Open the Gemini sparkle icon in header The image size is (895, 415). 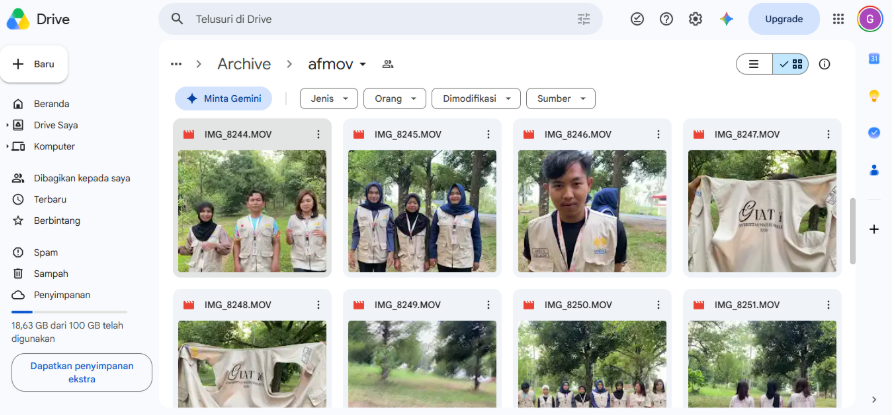click(726, 19)
